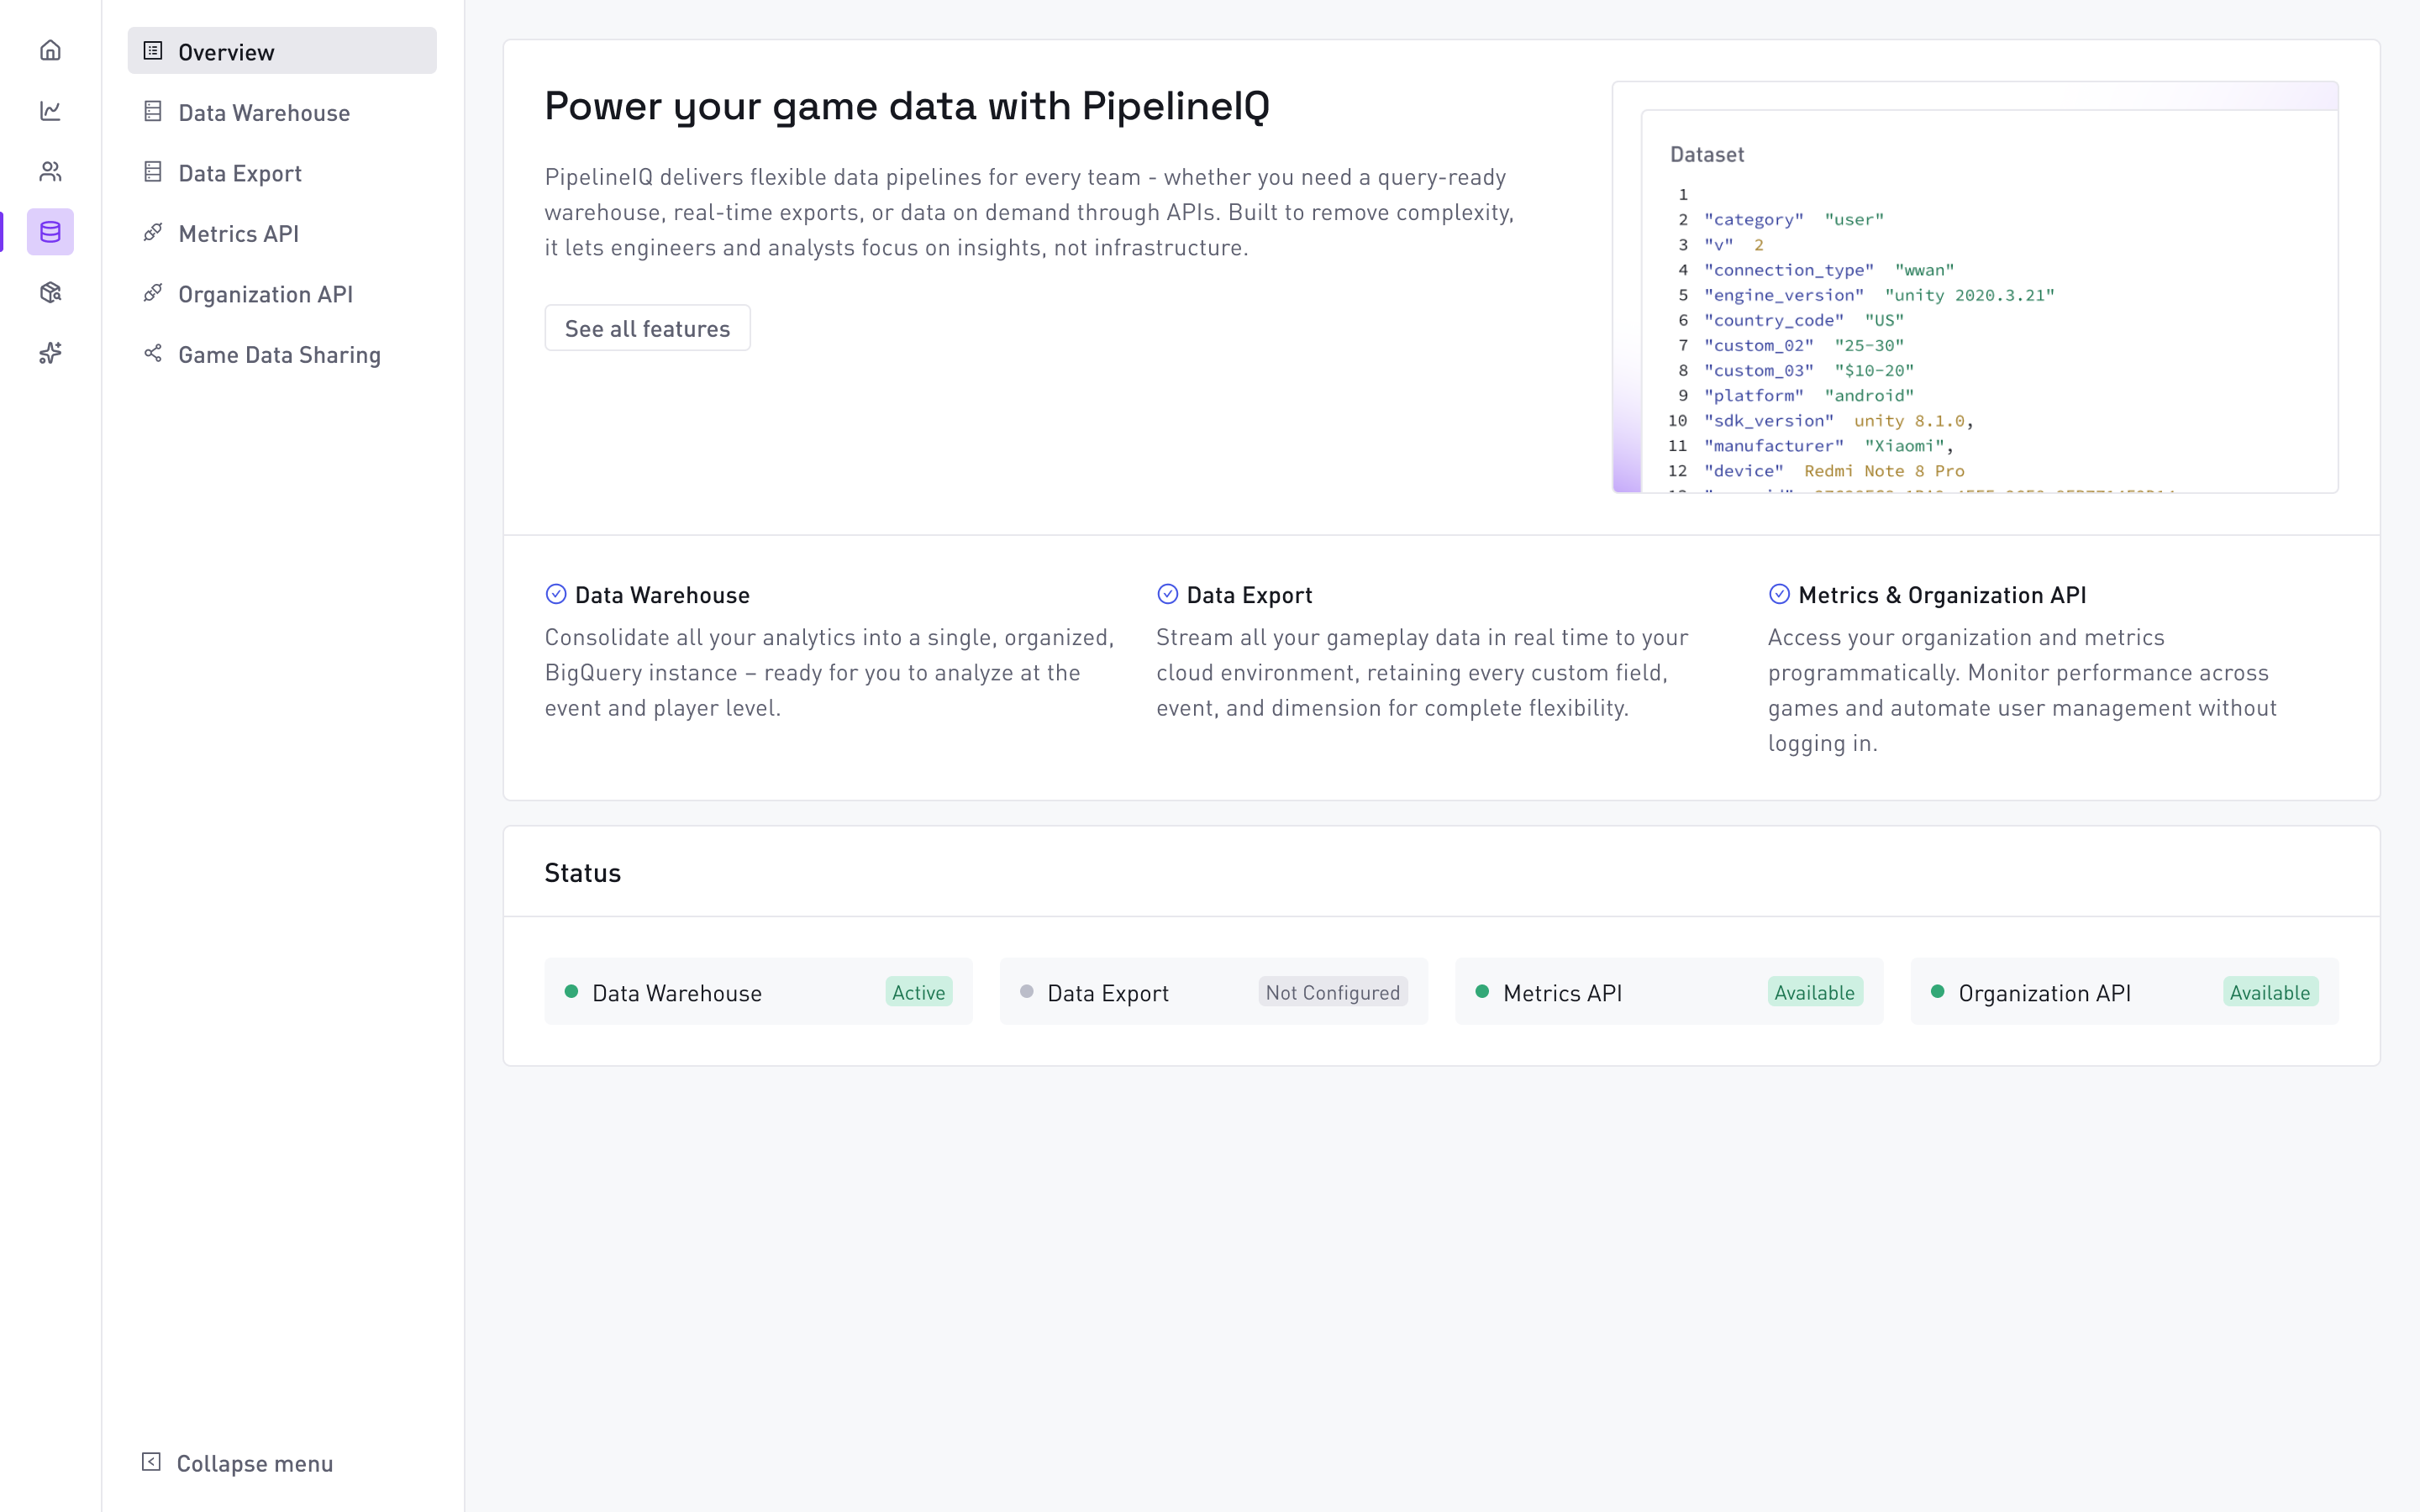Navigate to Organization API page
The width and height of the screenshot is (2420, 1512).
(282, 293)
